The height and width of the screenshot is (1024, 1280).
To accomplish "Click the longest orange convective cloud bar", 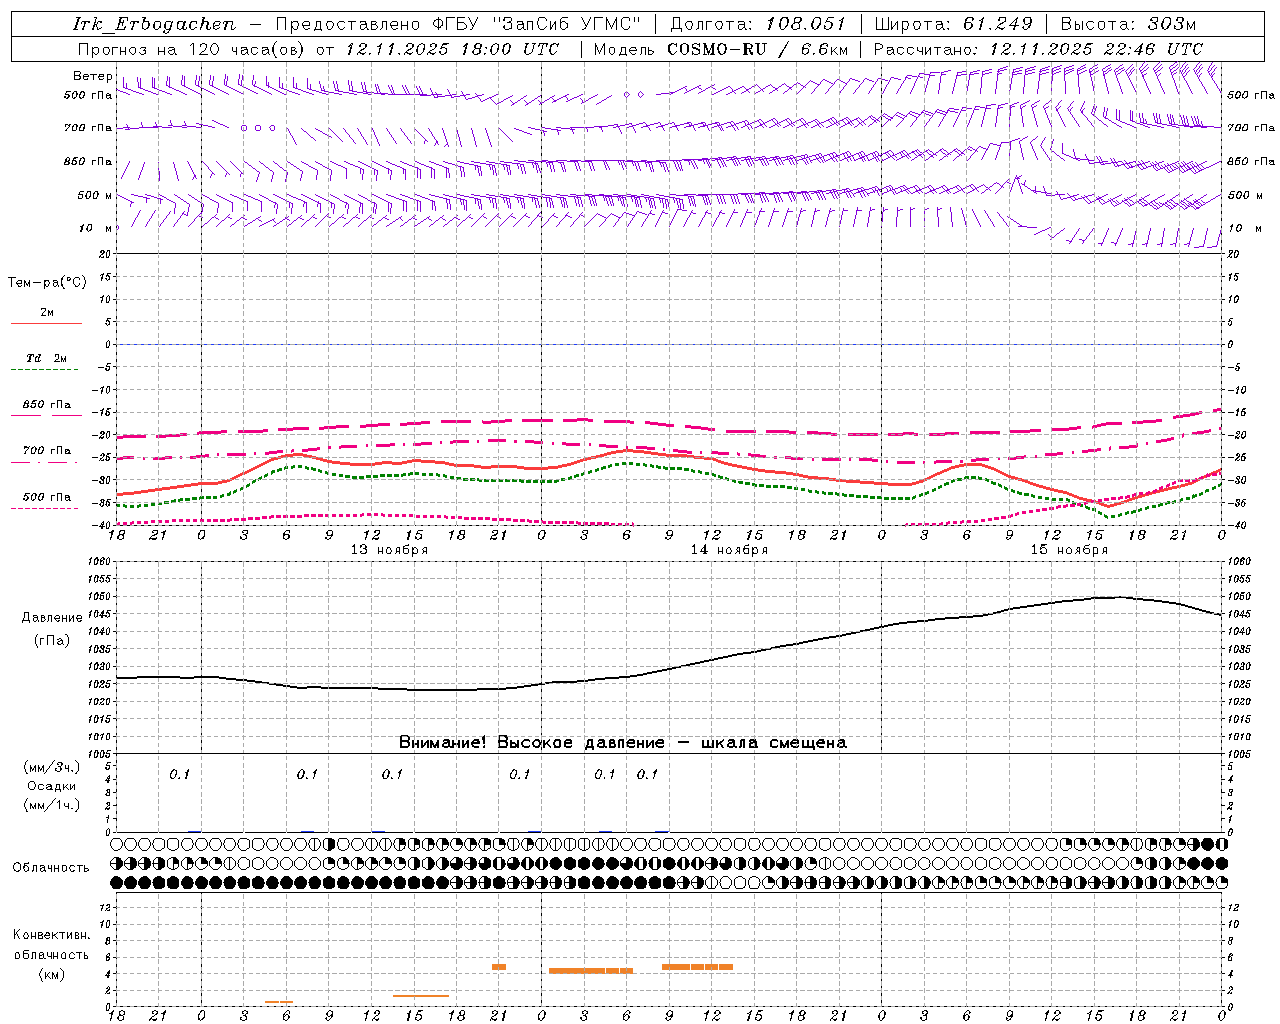I will click(591, 970).
